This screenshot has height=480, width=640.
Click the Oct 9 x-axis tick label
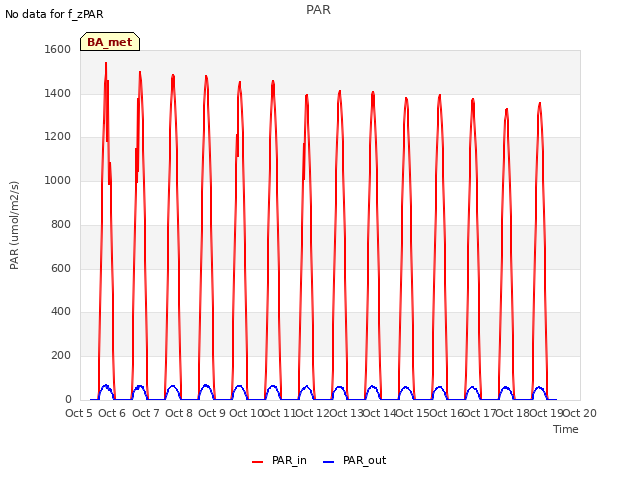tap(212, 413)
